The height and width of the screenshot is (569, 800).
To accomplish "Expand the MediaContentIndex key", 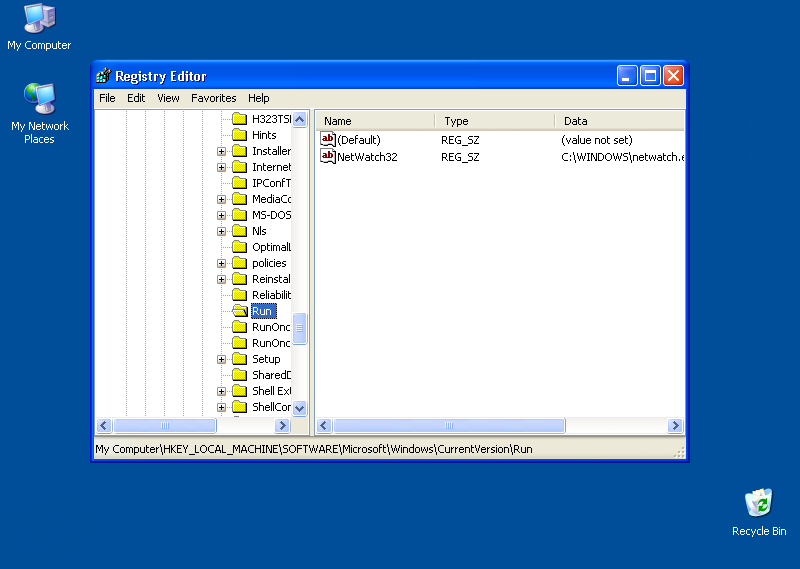I will pos(221,200).
